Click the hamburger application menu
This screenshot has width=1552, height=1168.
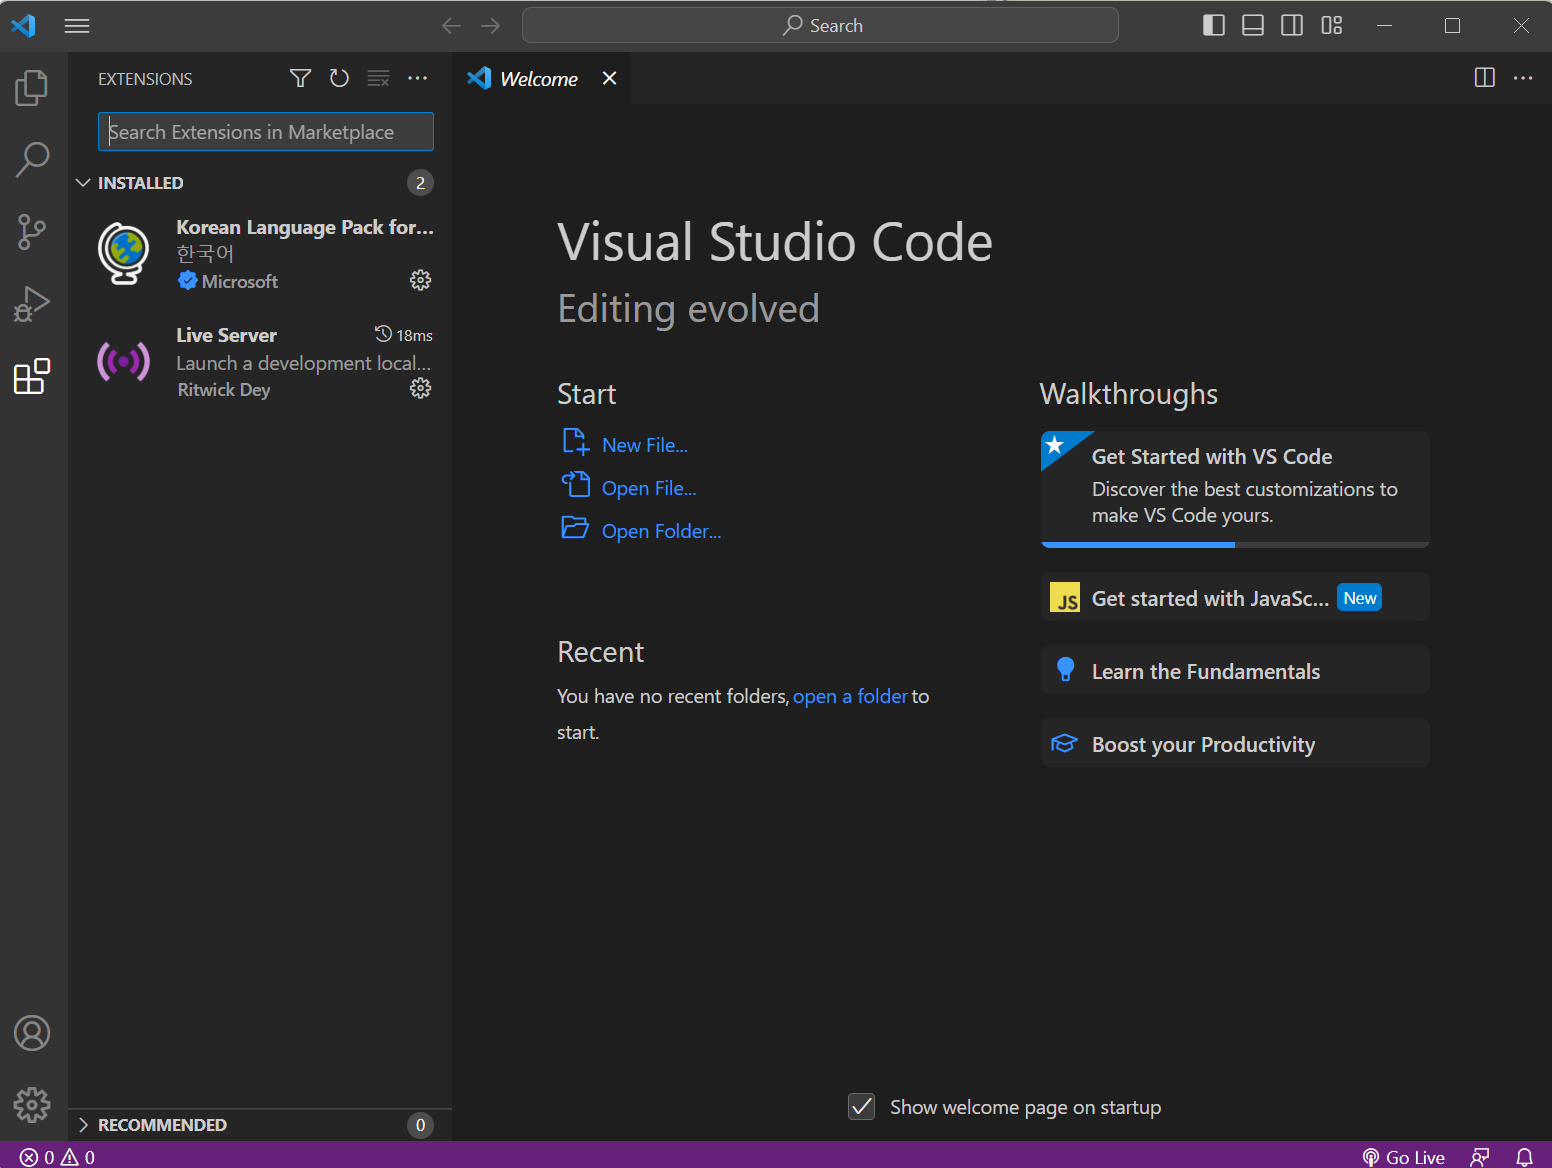[77, 26]
